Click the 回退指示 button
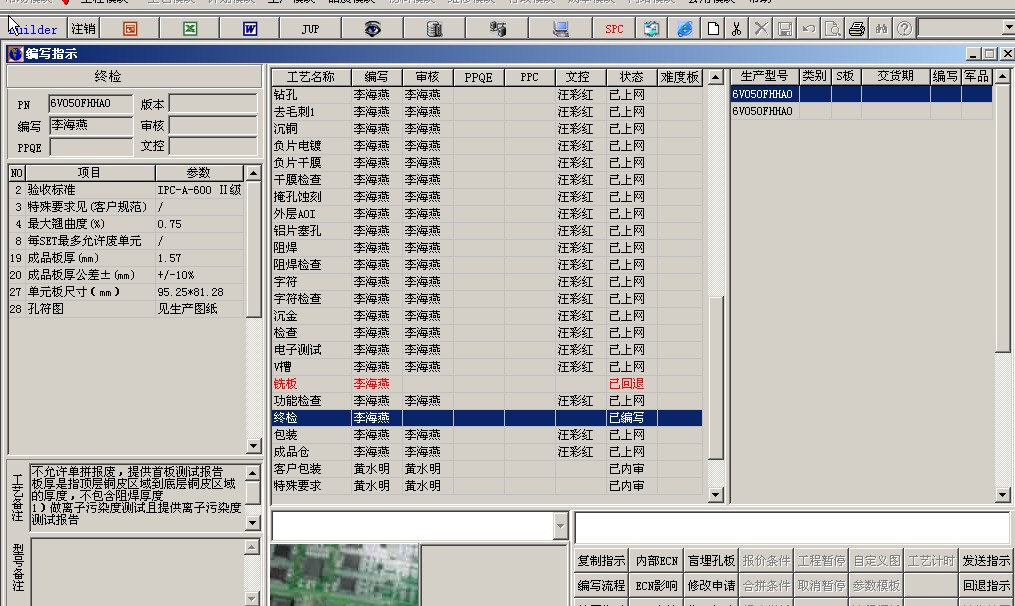 coord(986,585)
